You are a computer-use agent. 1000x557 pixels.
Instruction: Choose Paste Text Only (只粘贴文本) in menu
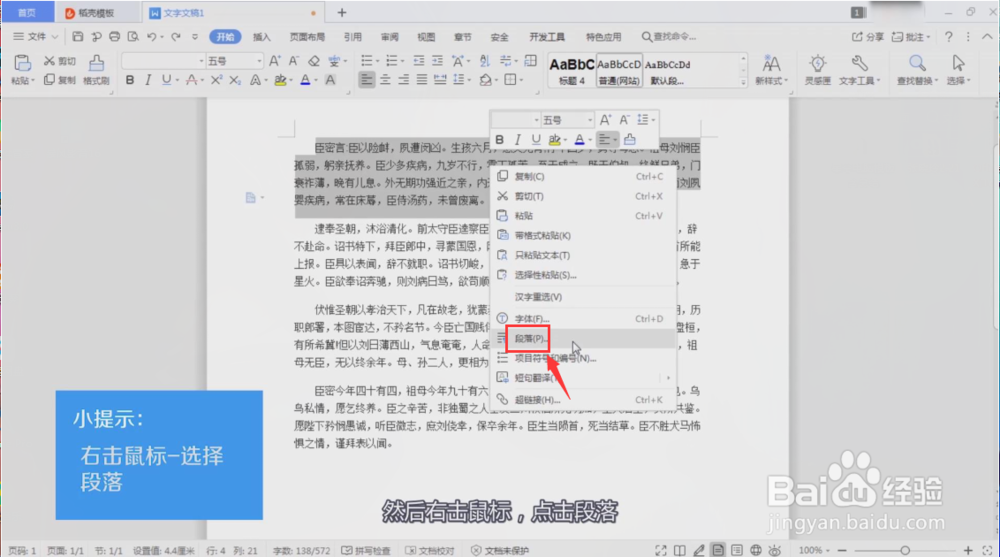point(585,255)
